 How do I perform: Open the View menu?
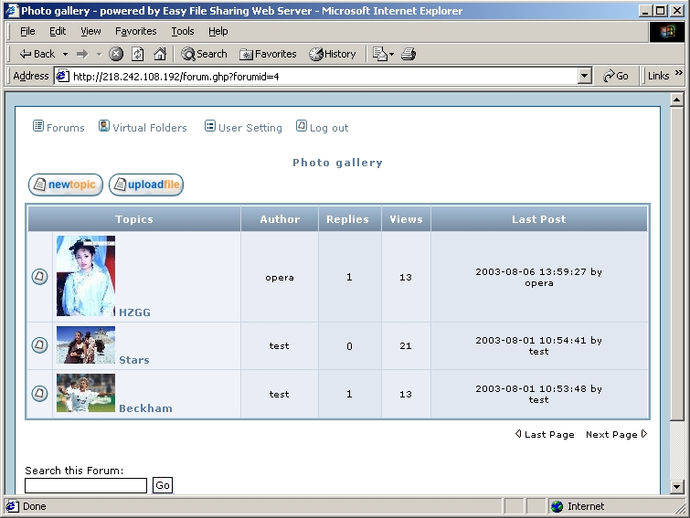91,31
